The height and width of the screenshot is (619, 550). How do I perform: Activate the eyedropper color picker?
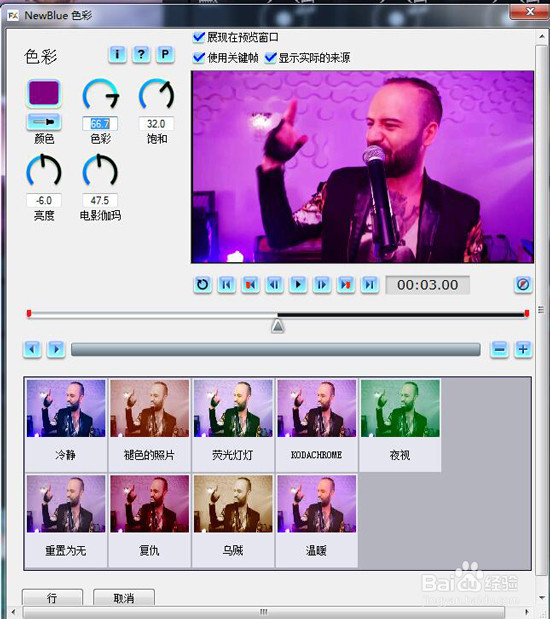44,122
